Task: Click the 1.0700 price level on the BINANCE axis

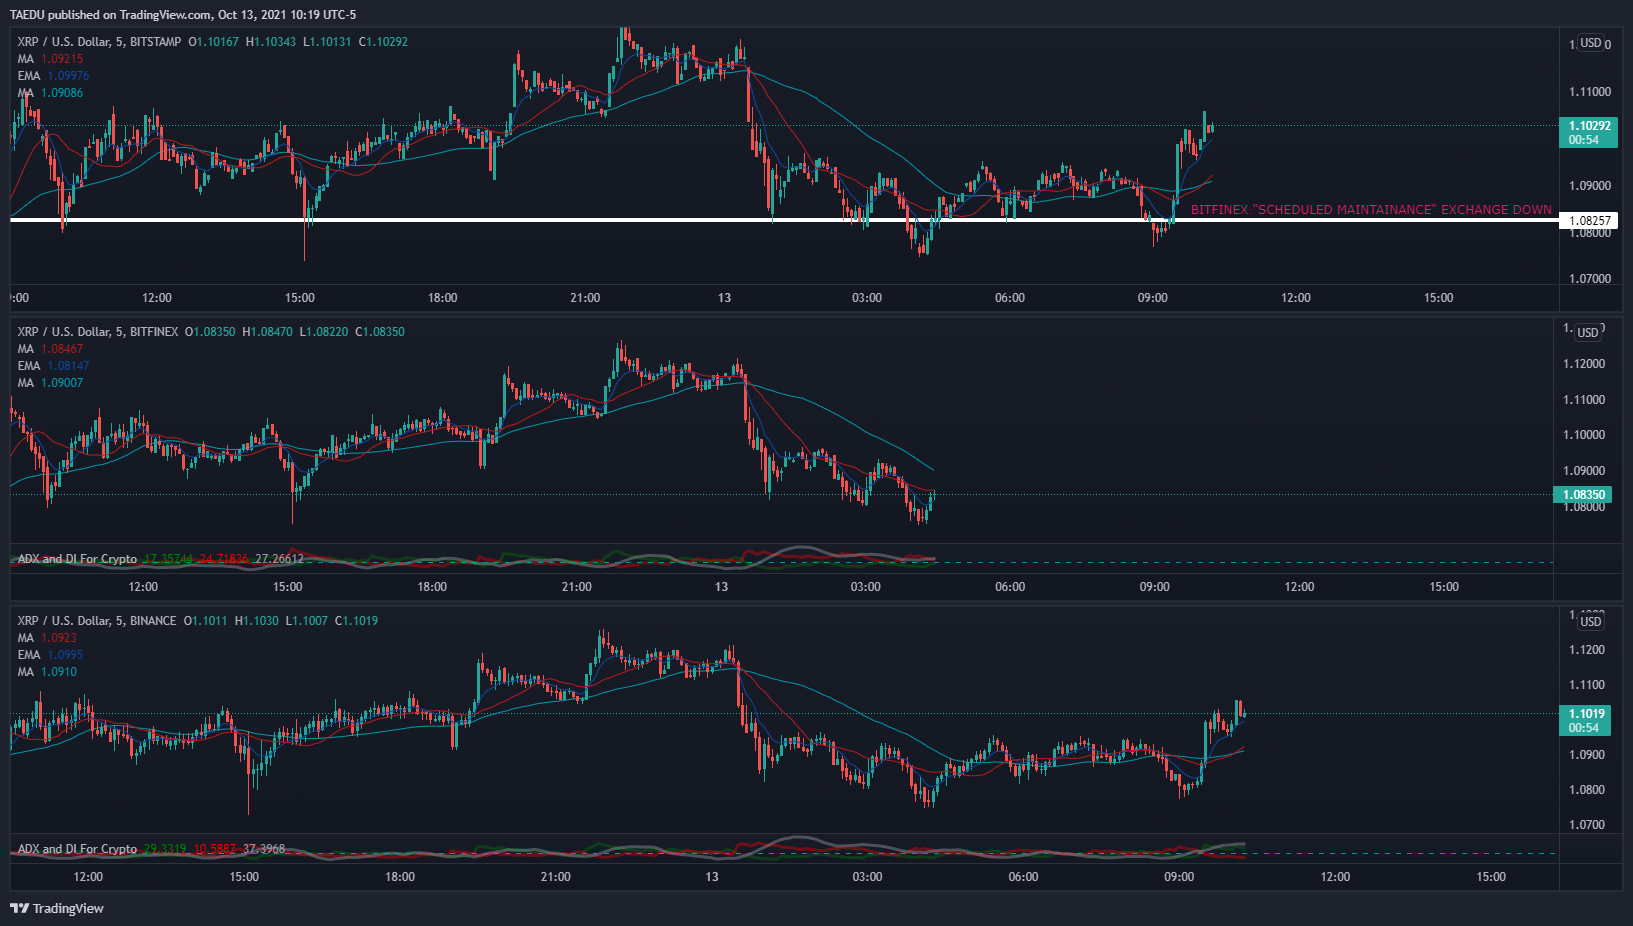Action: pos(1587,825)
